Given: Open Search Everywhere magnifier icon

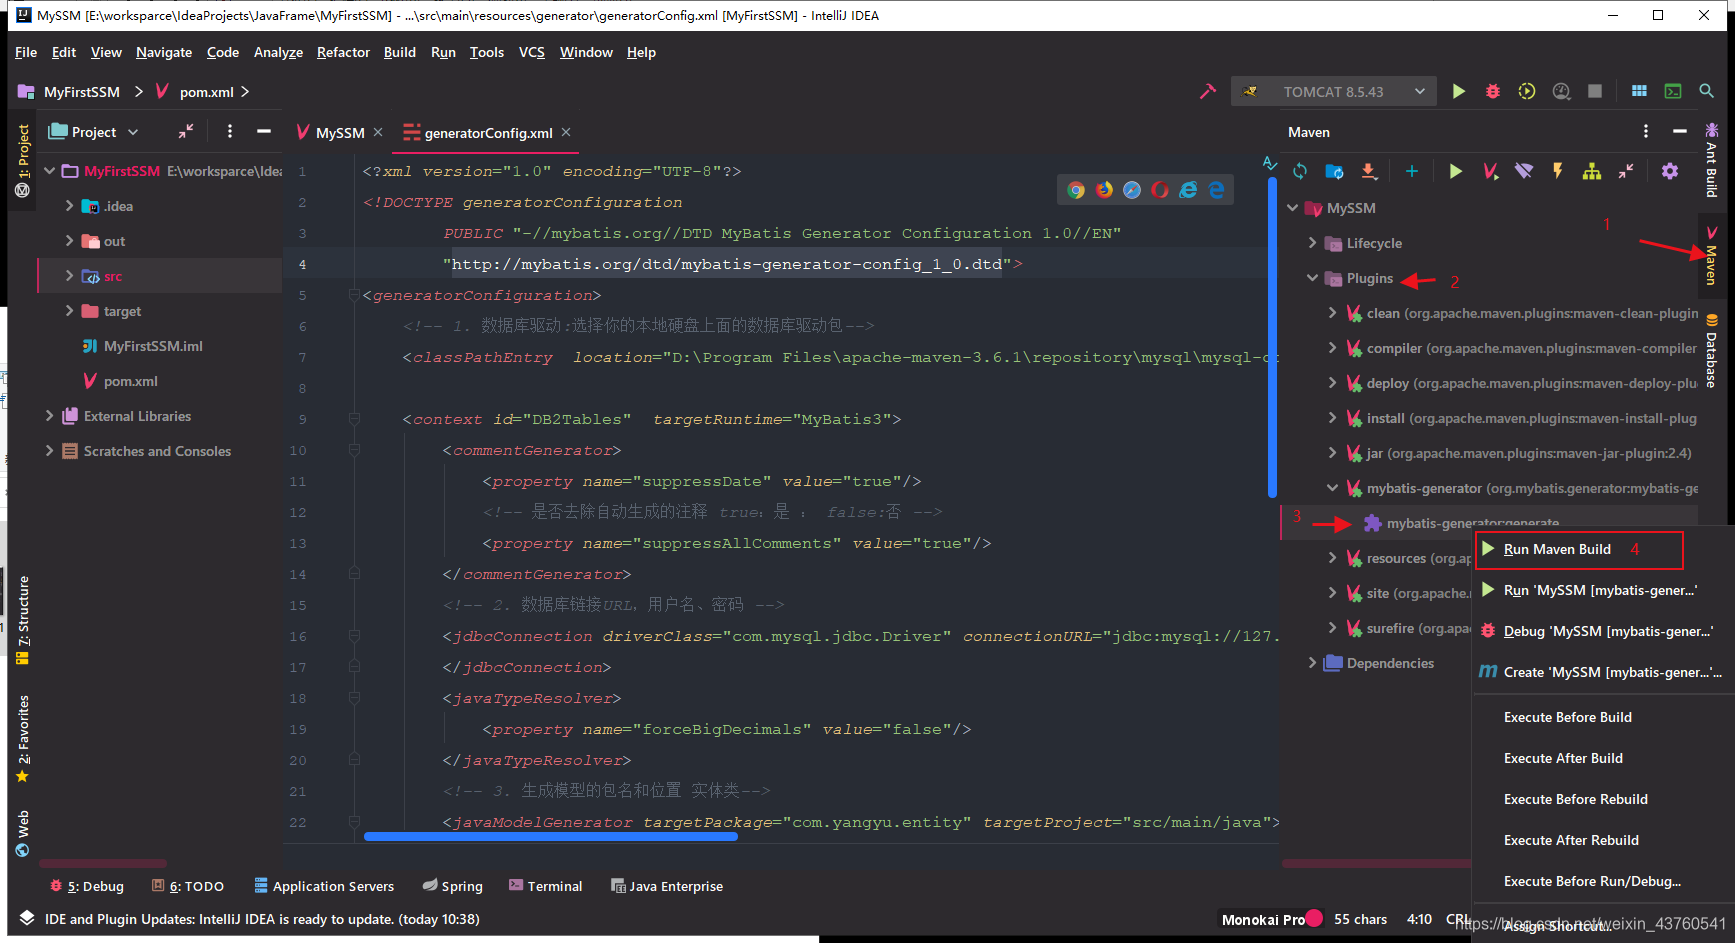Looking at the screenshot, I should click(1707, 91).
